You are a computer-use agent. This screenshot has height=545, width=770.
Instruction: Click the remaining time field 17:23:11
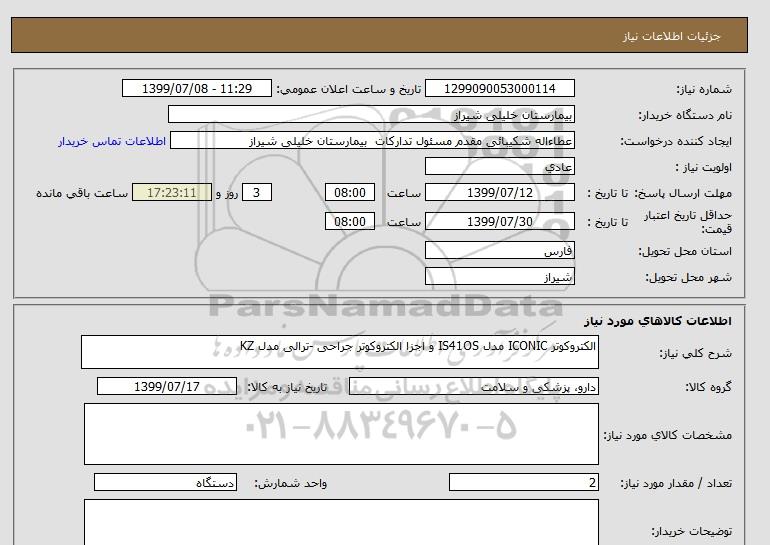[172, 192]
